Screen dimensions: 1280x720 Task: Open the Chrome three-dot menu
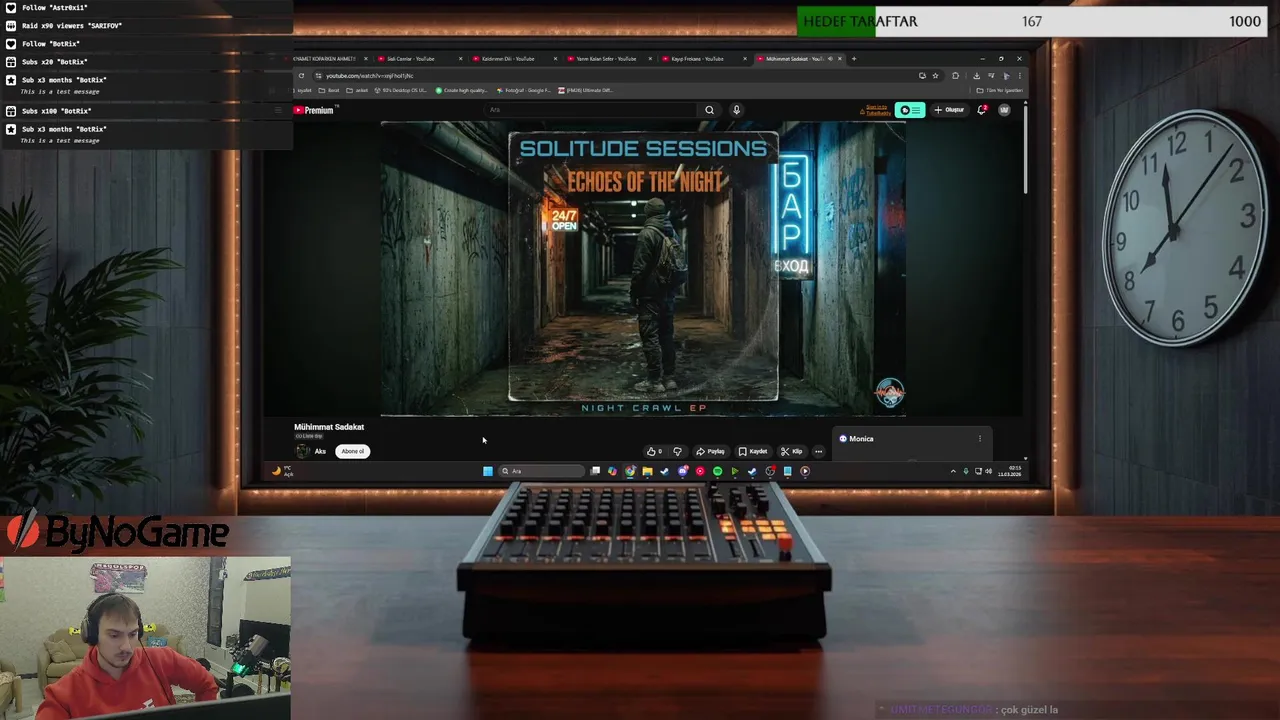(1019, 76)
